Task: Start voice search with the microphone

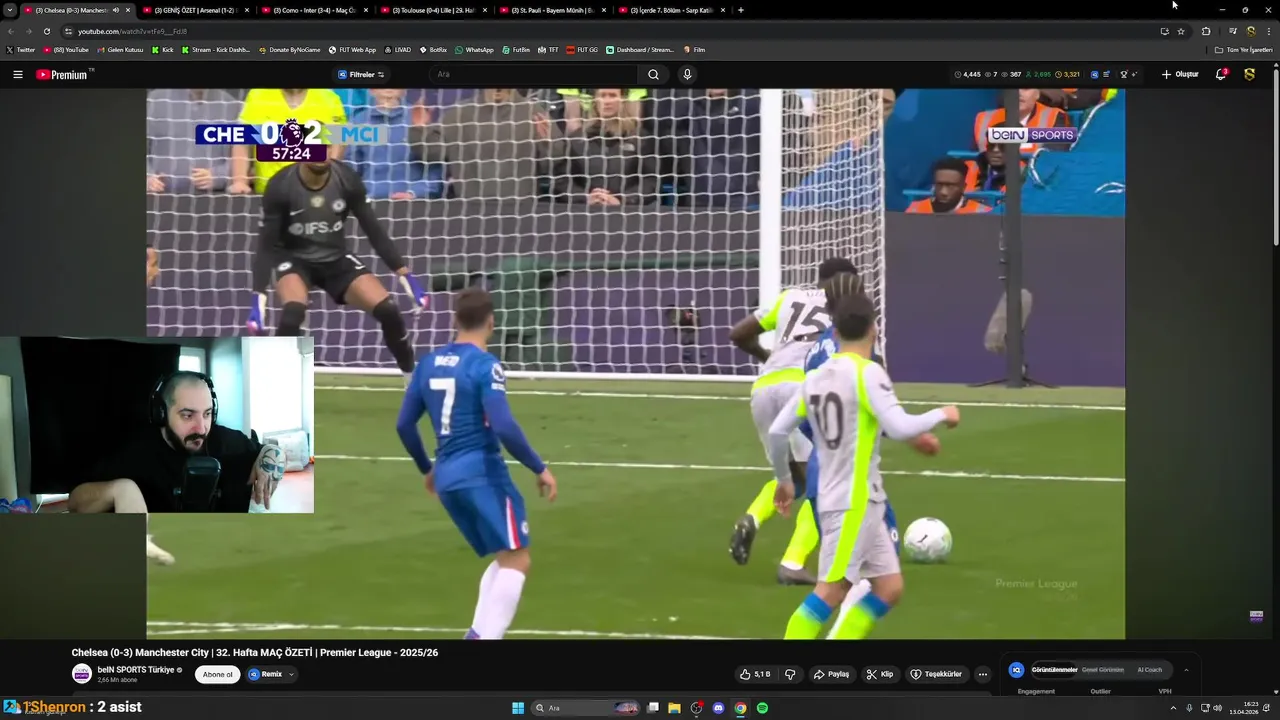Action: point(687,74)
